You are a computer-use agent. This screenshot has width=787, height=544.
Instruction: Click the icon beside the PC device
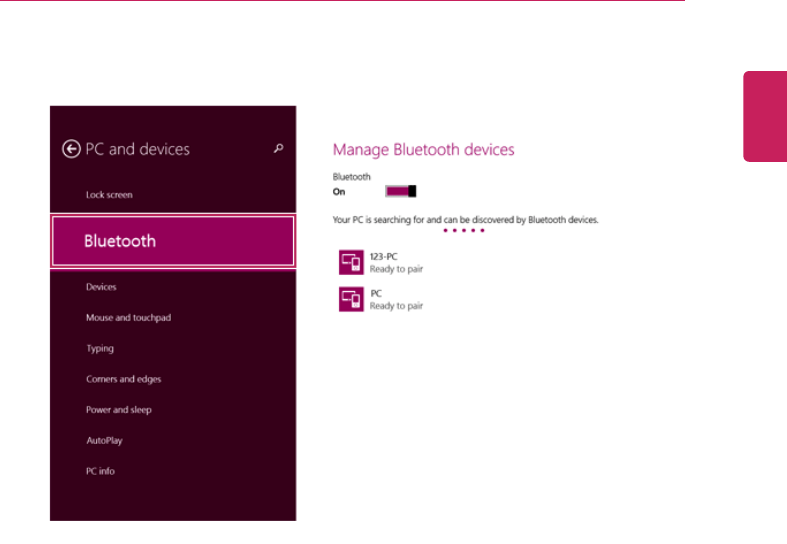pos(351,299)
